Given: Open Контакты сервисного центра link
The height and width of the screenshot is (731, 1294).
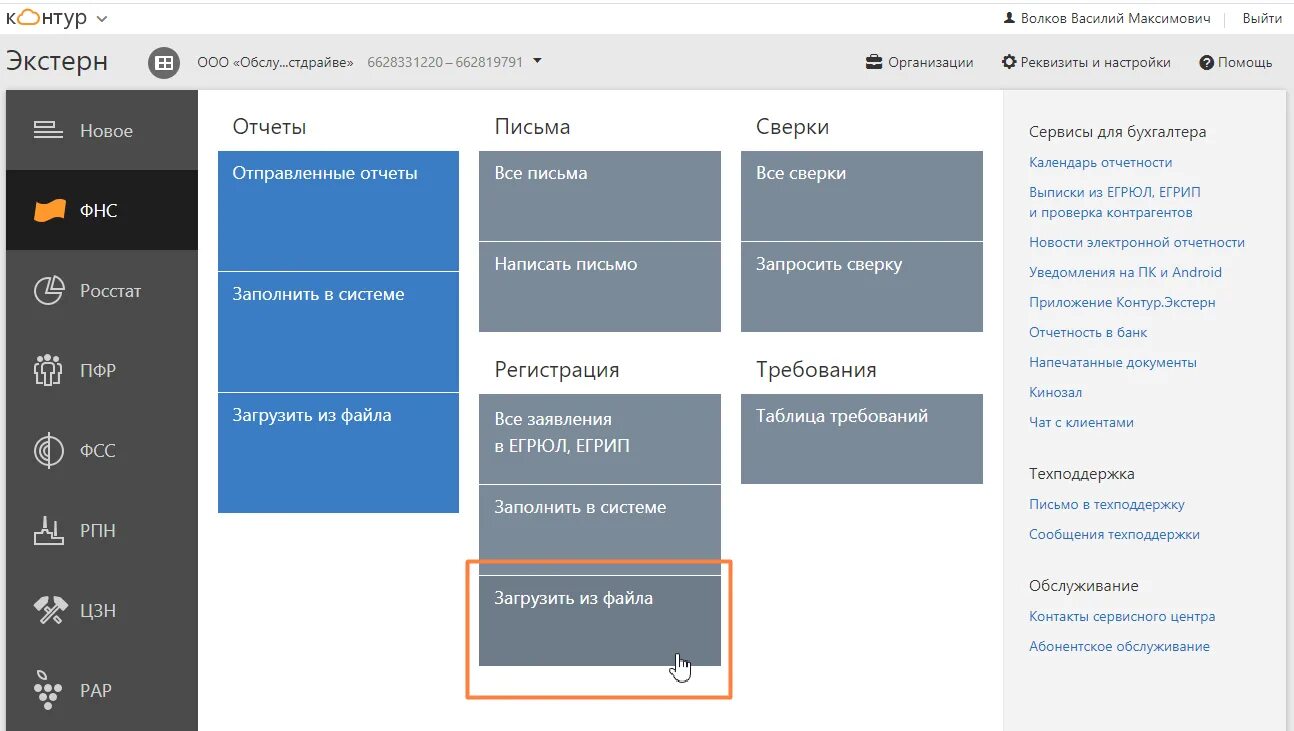Looking at the screenshot, I should 1122,616.
